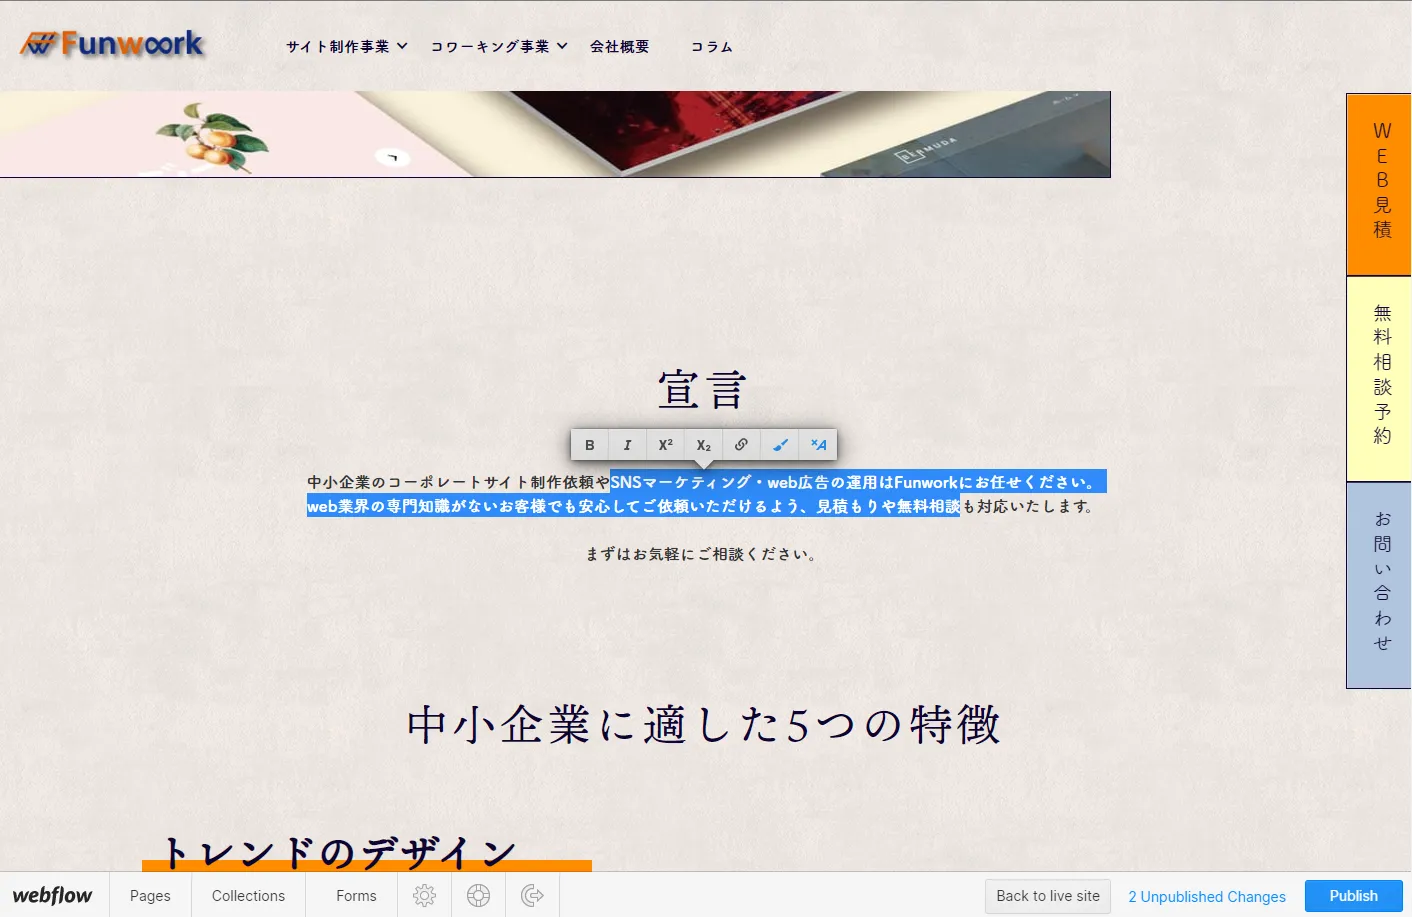Screen dimensions: 1412x917
Task: Open Editor settings via the gear icon
Action: (424, 895)
